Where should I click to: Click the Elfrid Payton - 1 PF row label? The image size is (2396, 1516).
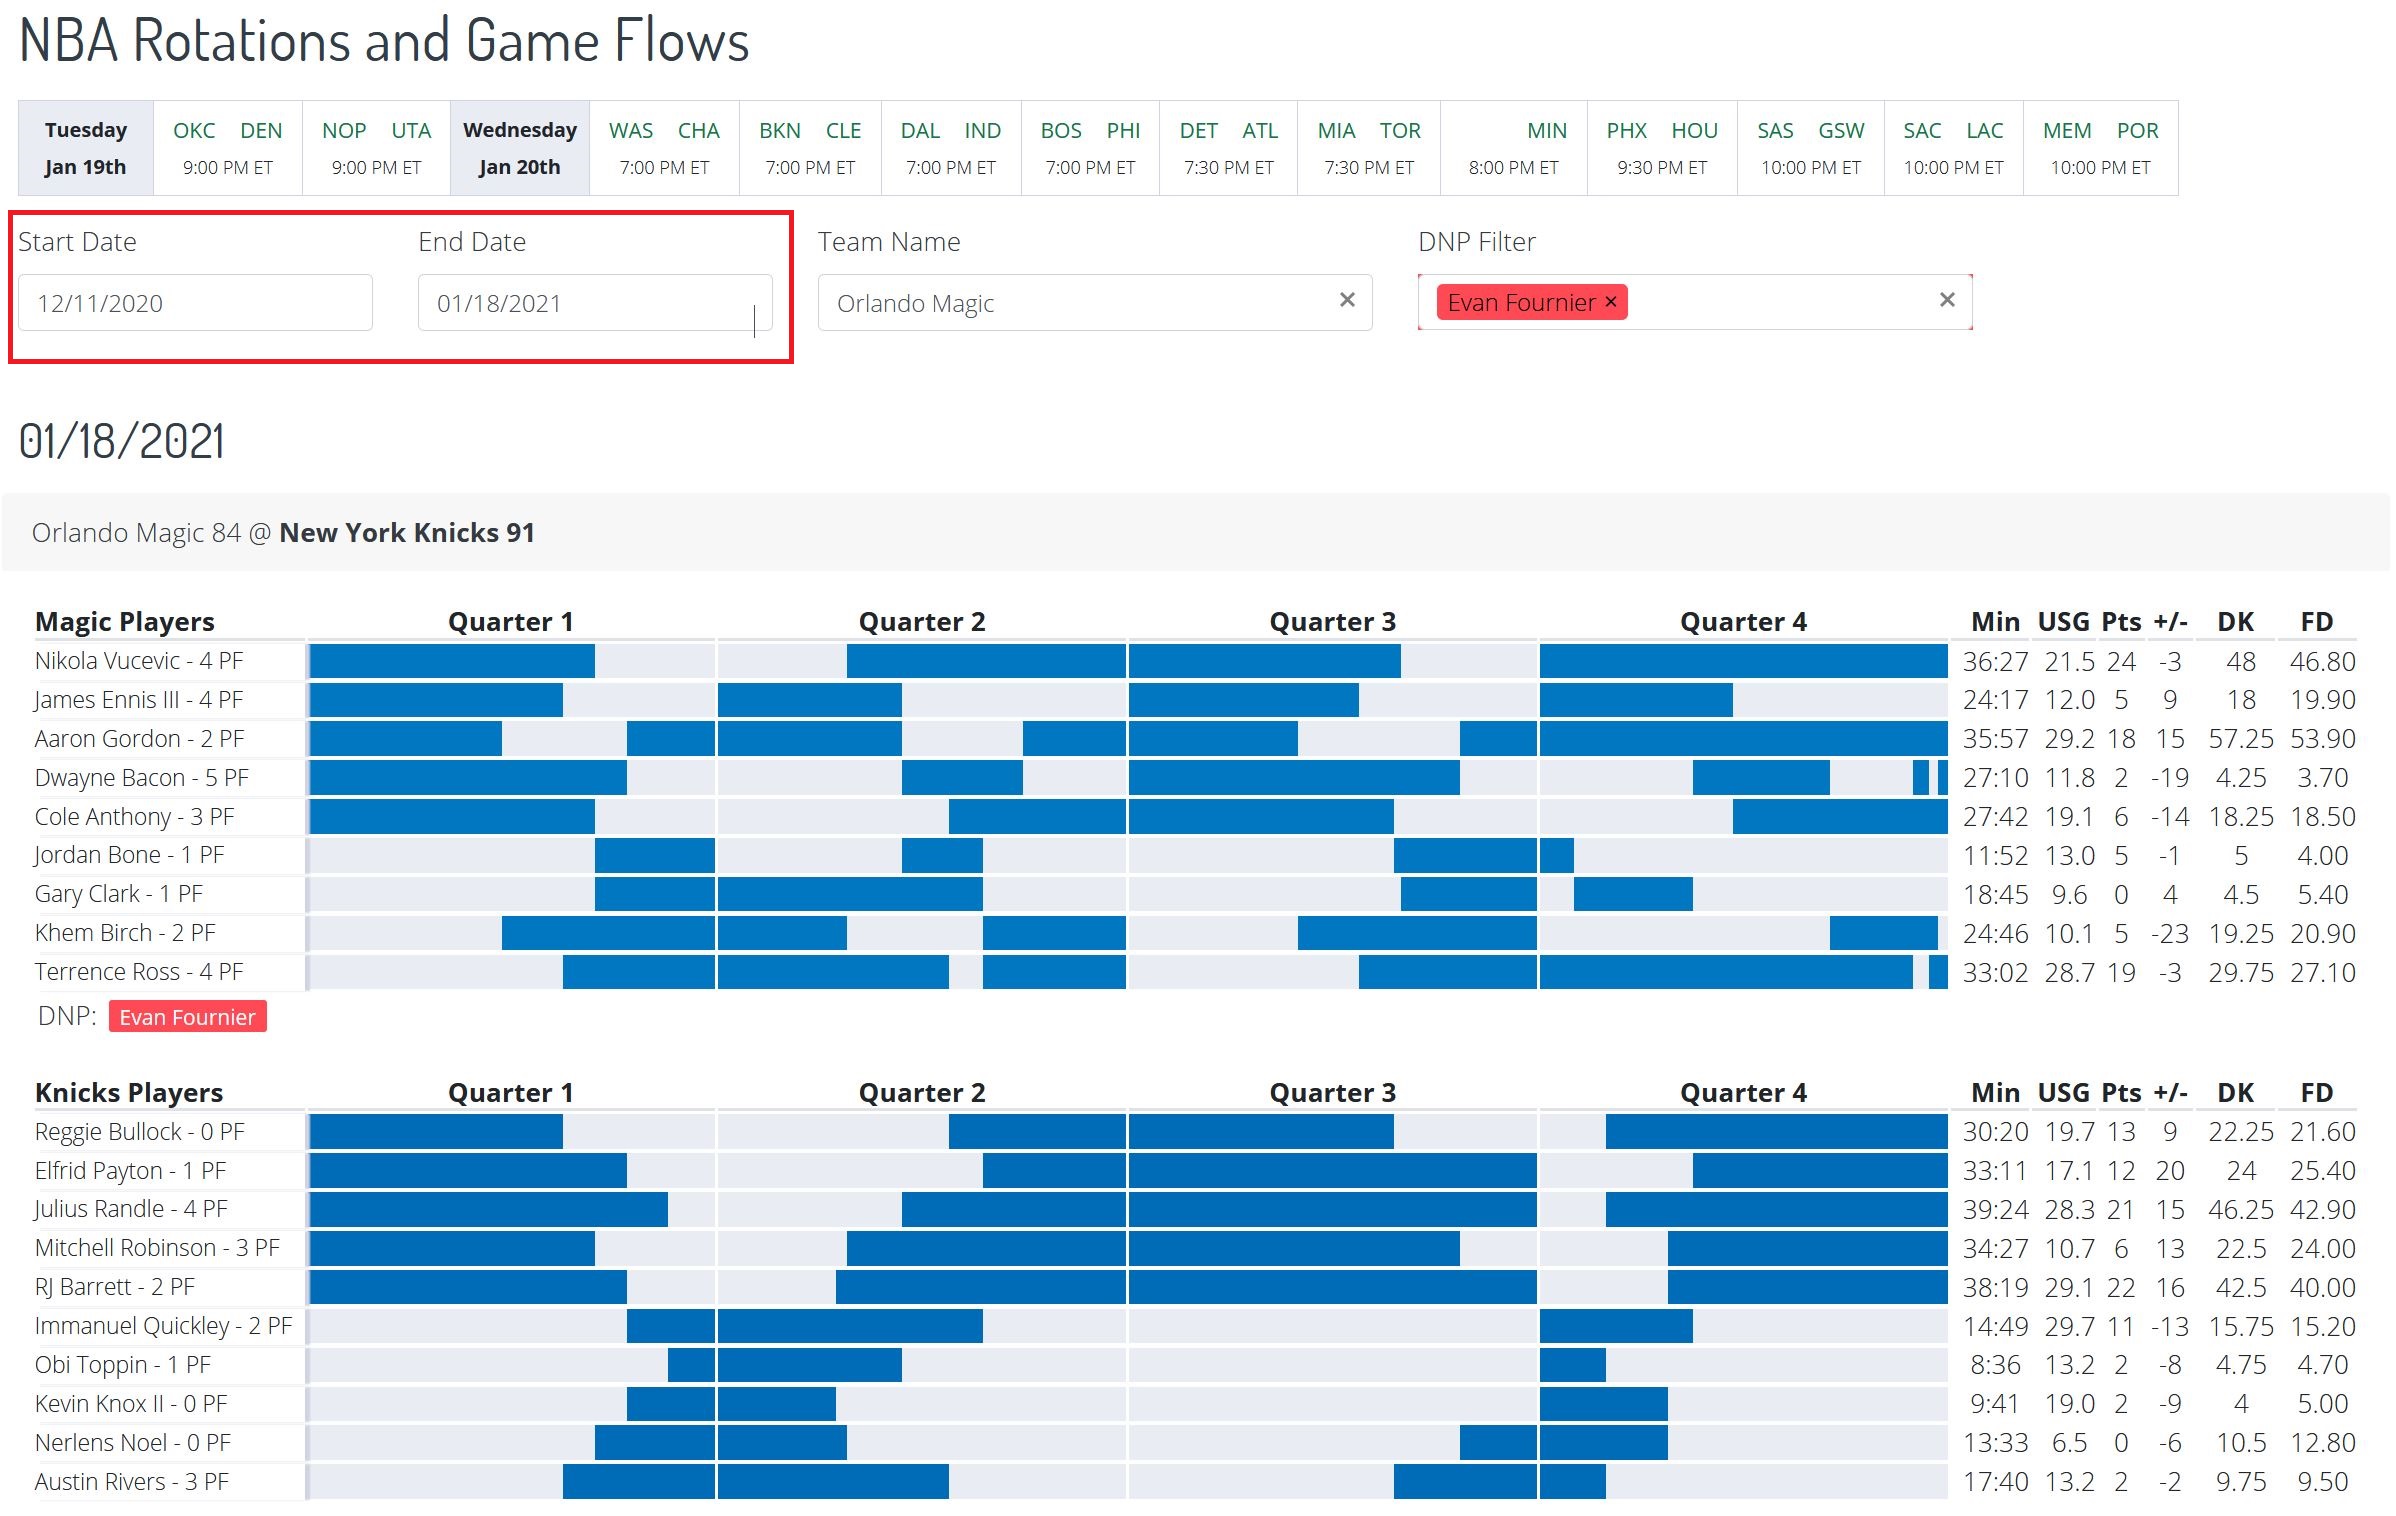pyautogui.click(x=131, y=1171)
